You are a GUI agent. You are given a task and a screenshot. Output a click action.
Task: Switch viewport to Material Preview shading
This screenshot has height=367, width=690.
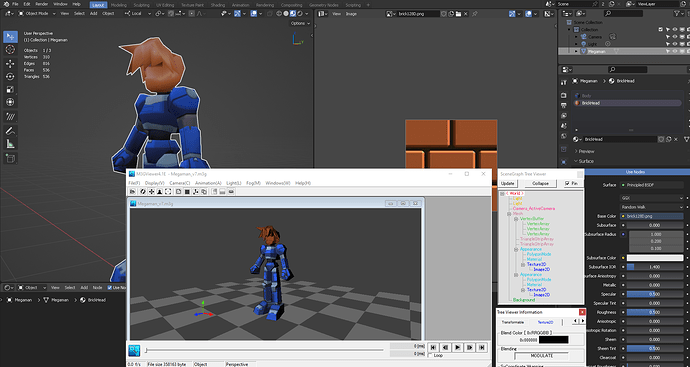click(292, 14)
